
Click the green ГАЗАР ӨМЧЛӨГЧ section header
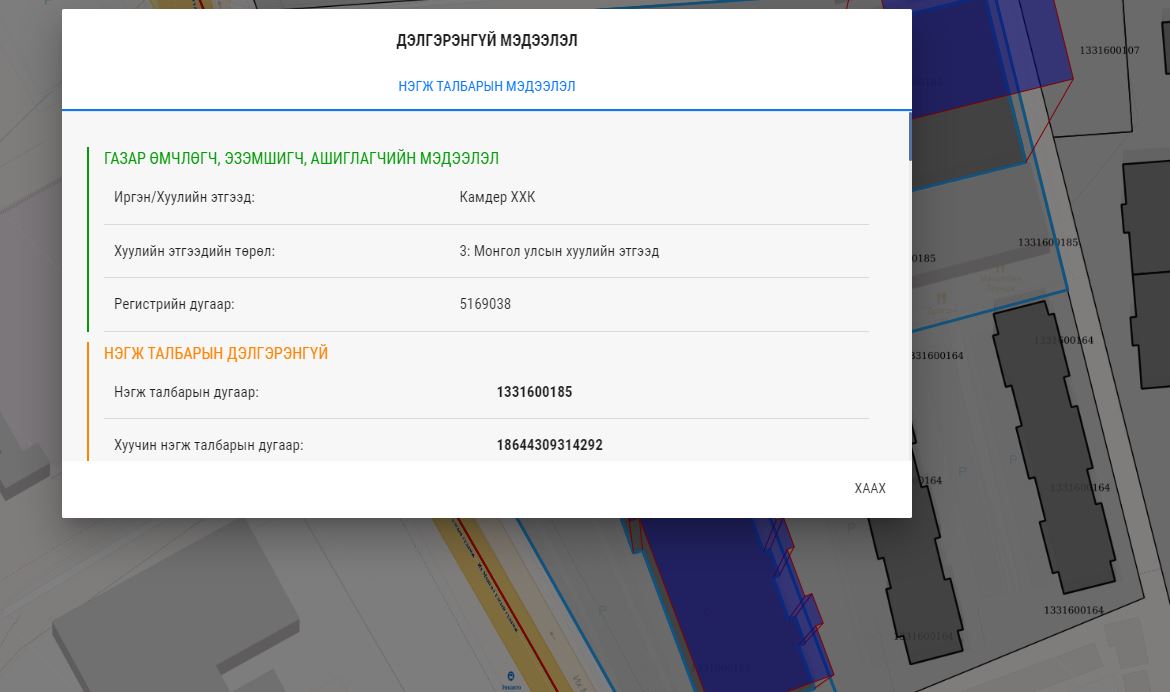point(301,158)
